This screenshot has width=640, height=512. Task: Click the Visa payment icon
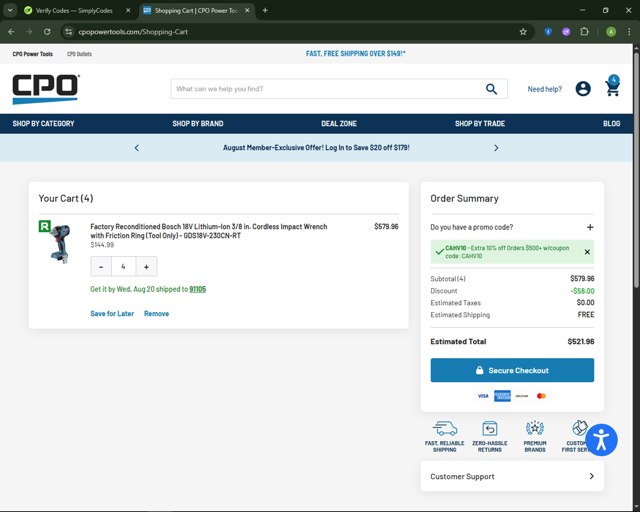483,396
